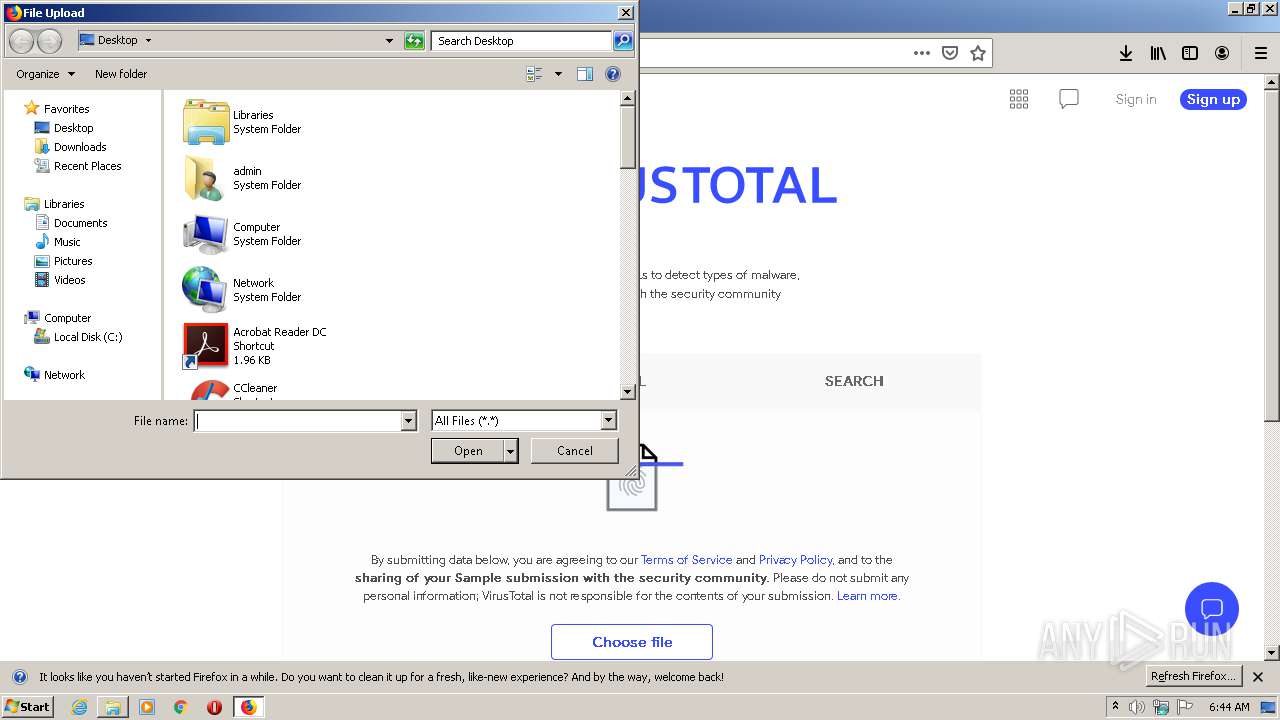Click volume icon in system tray
This screenshot has width=1280, height=720.
click(1137, 707)
